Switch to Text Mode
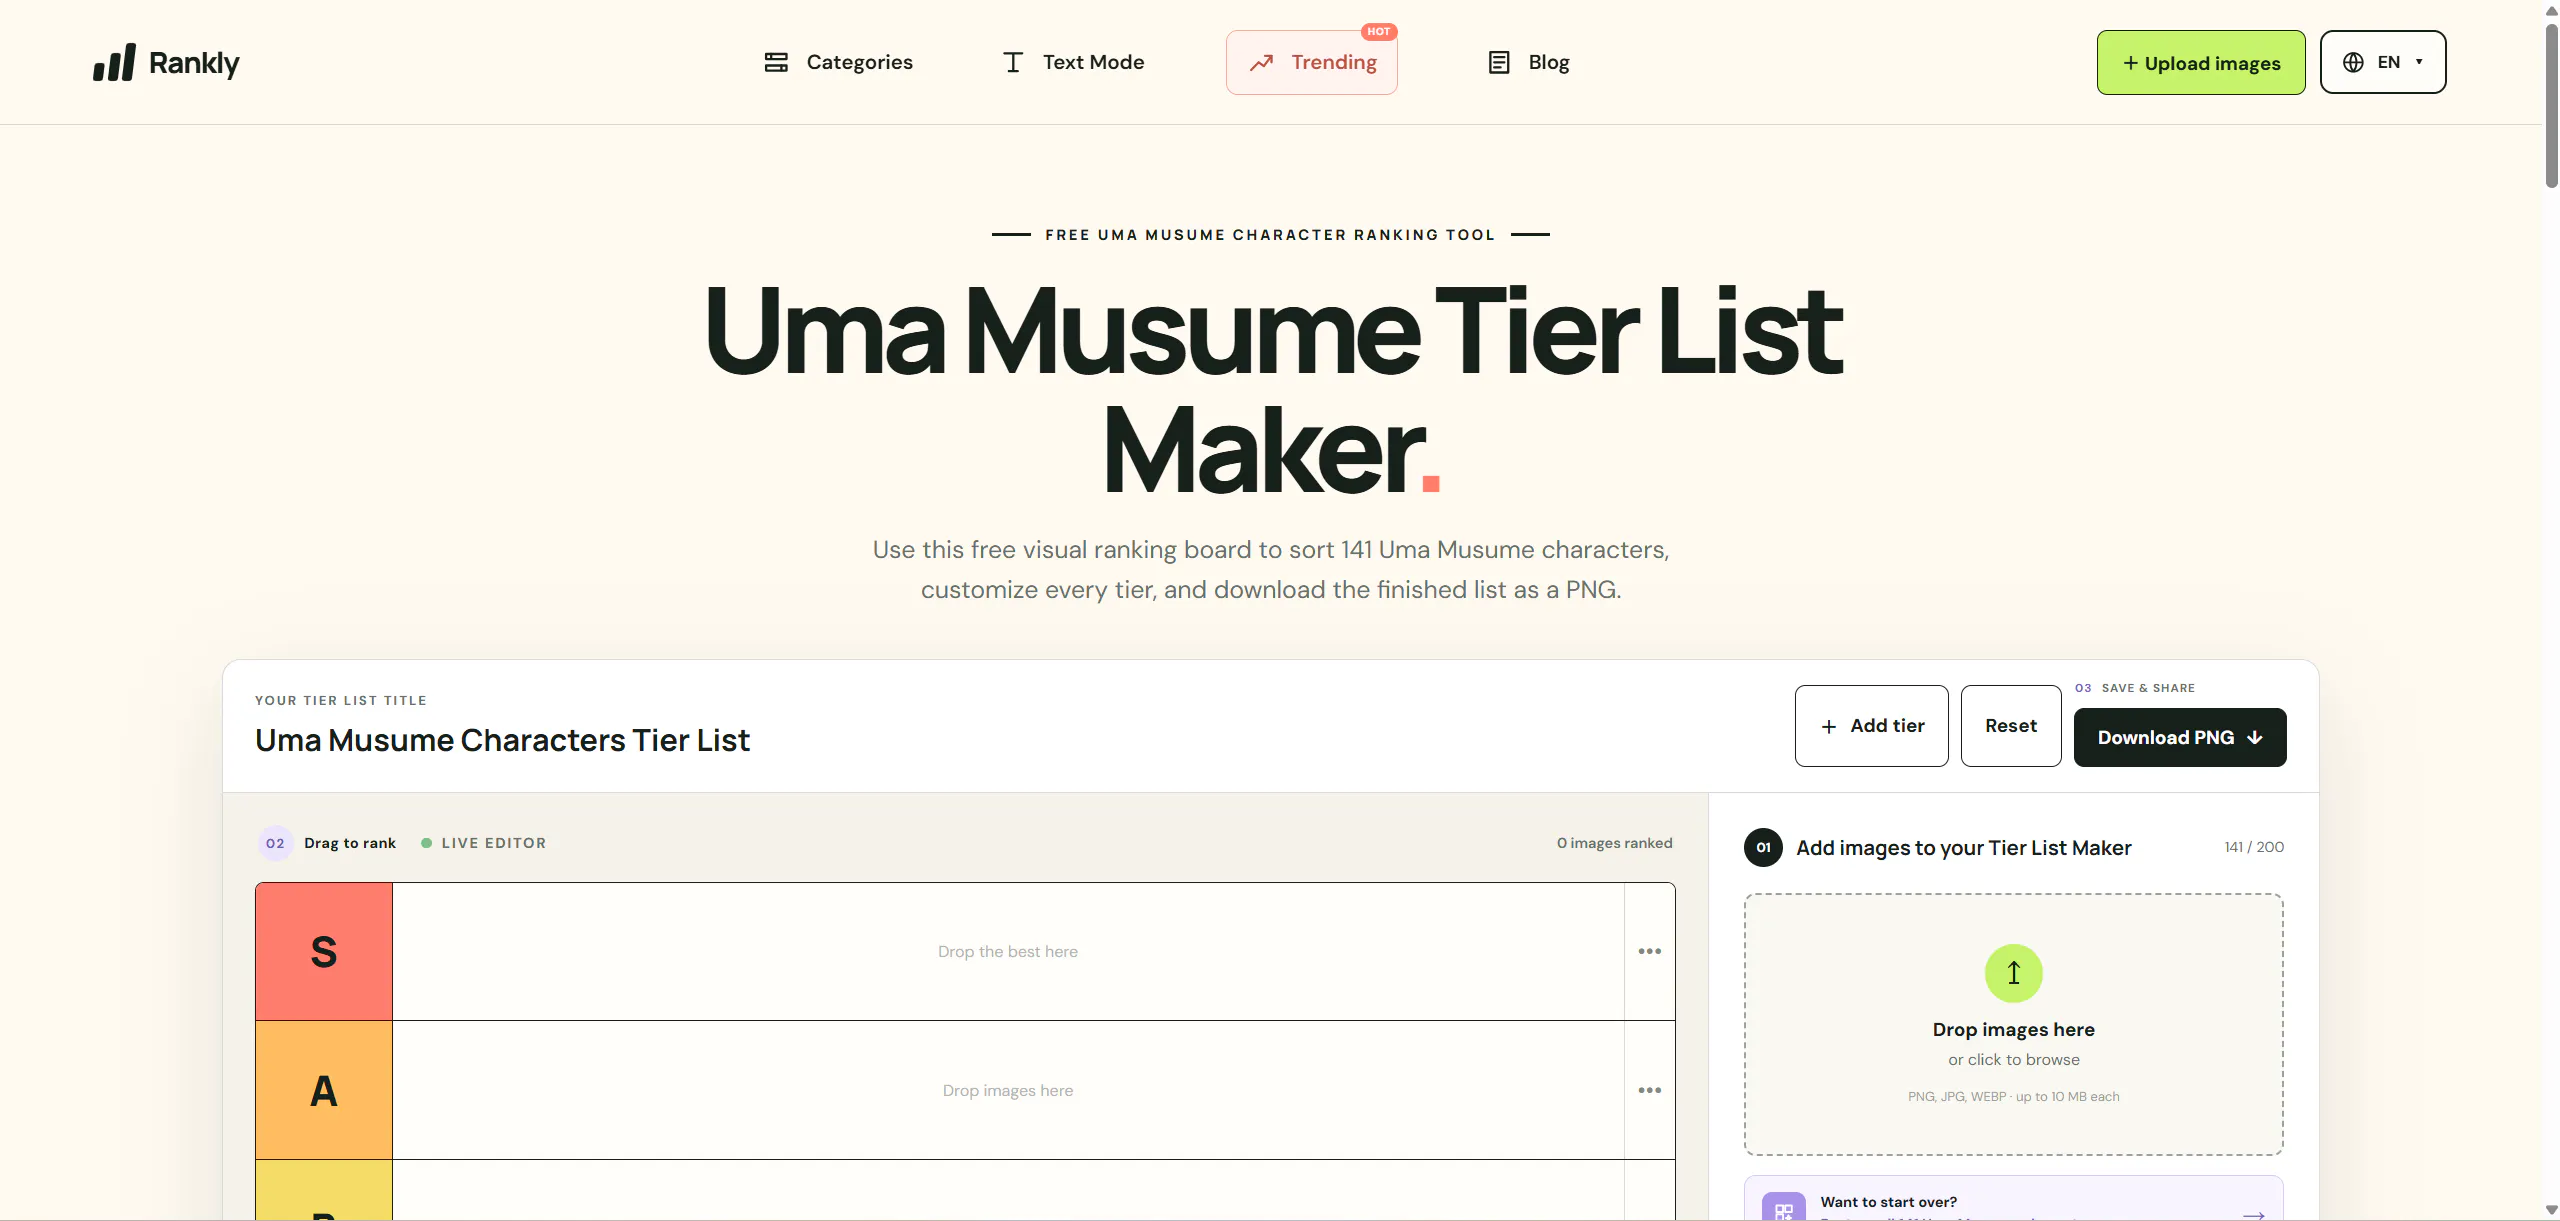The height and width of the screenshot is (1221, 2560). 1073,62
